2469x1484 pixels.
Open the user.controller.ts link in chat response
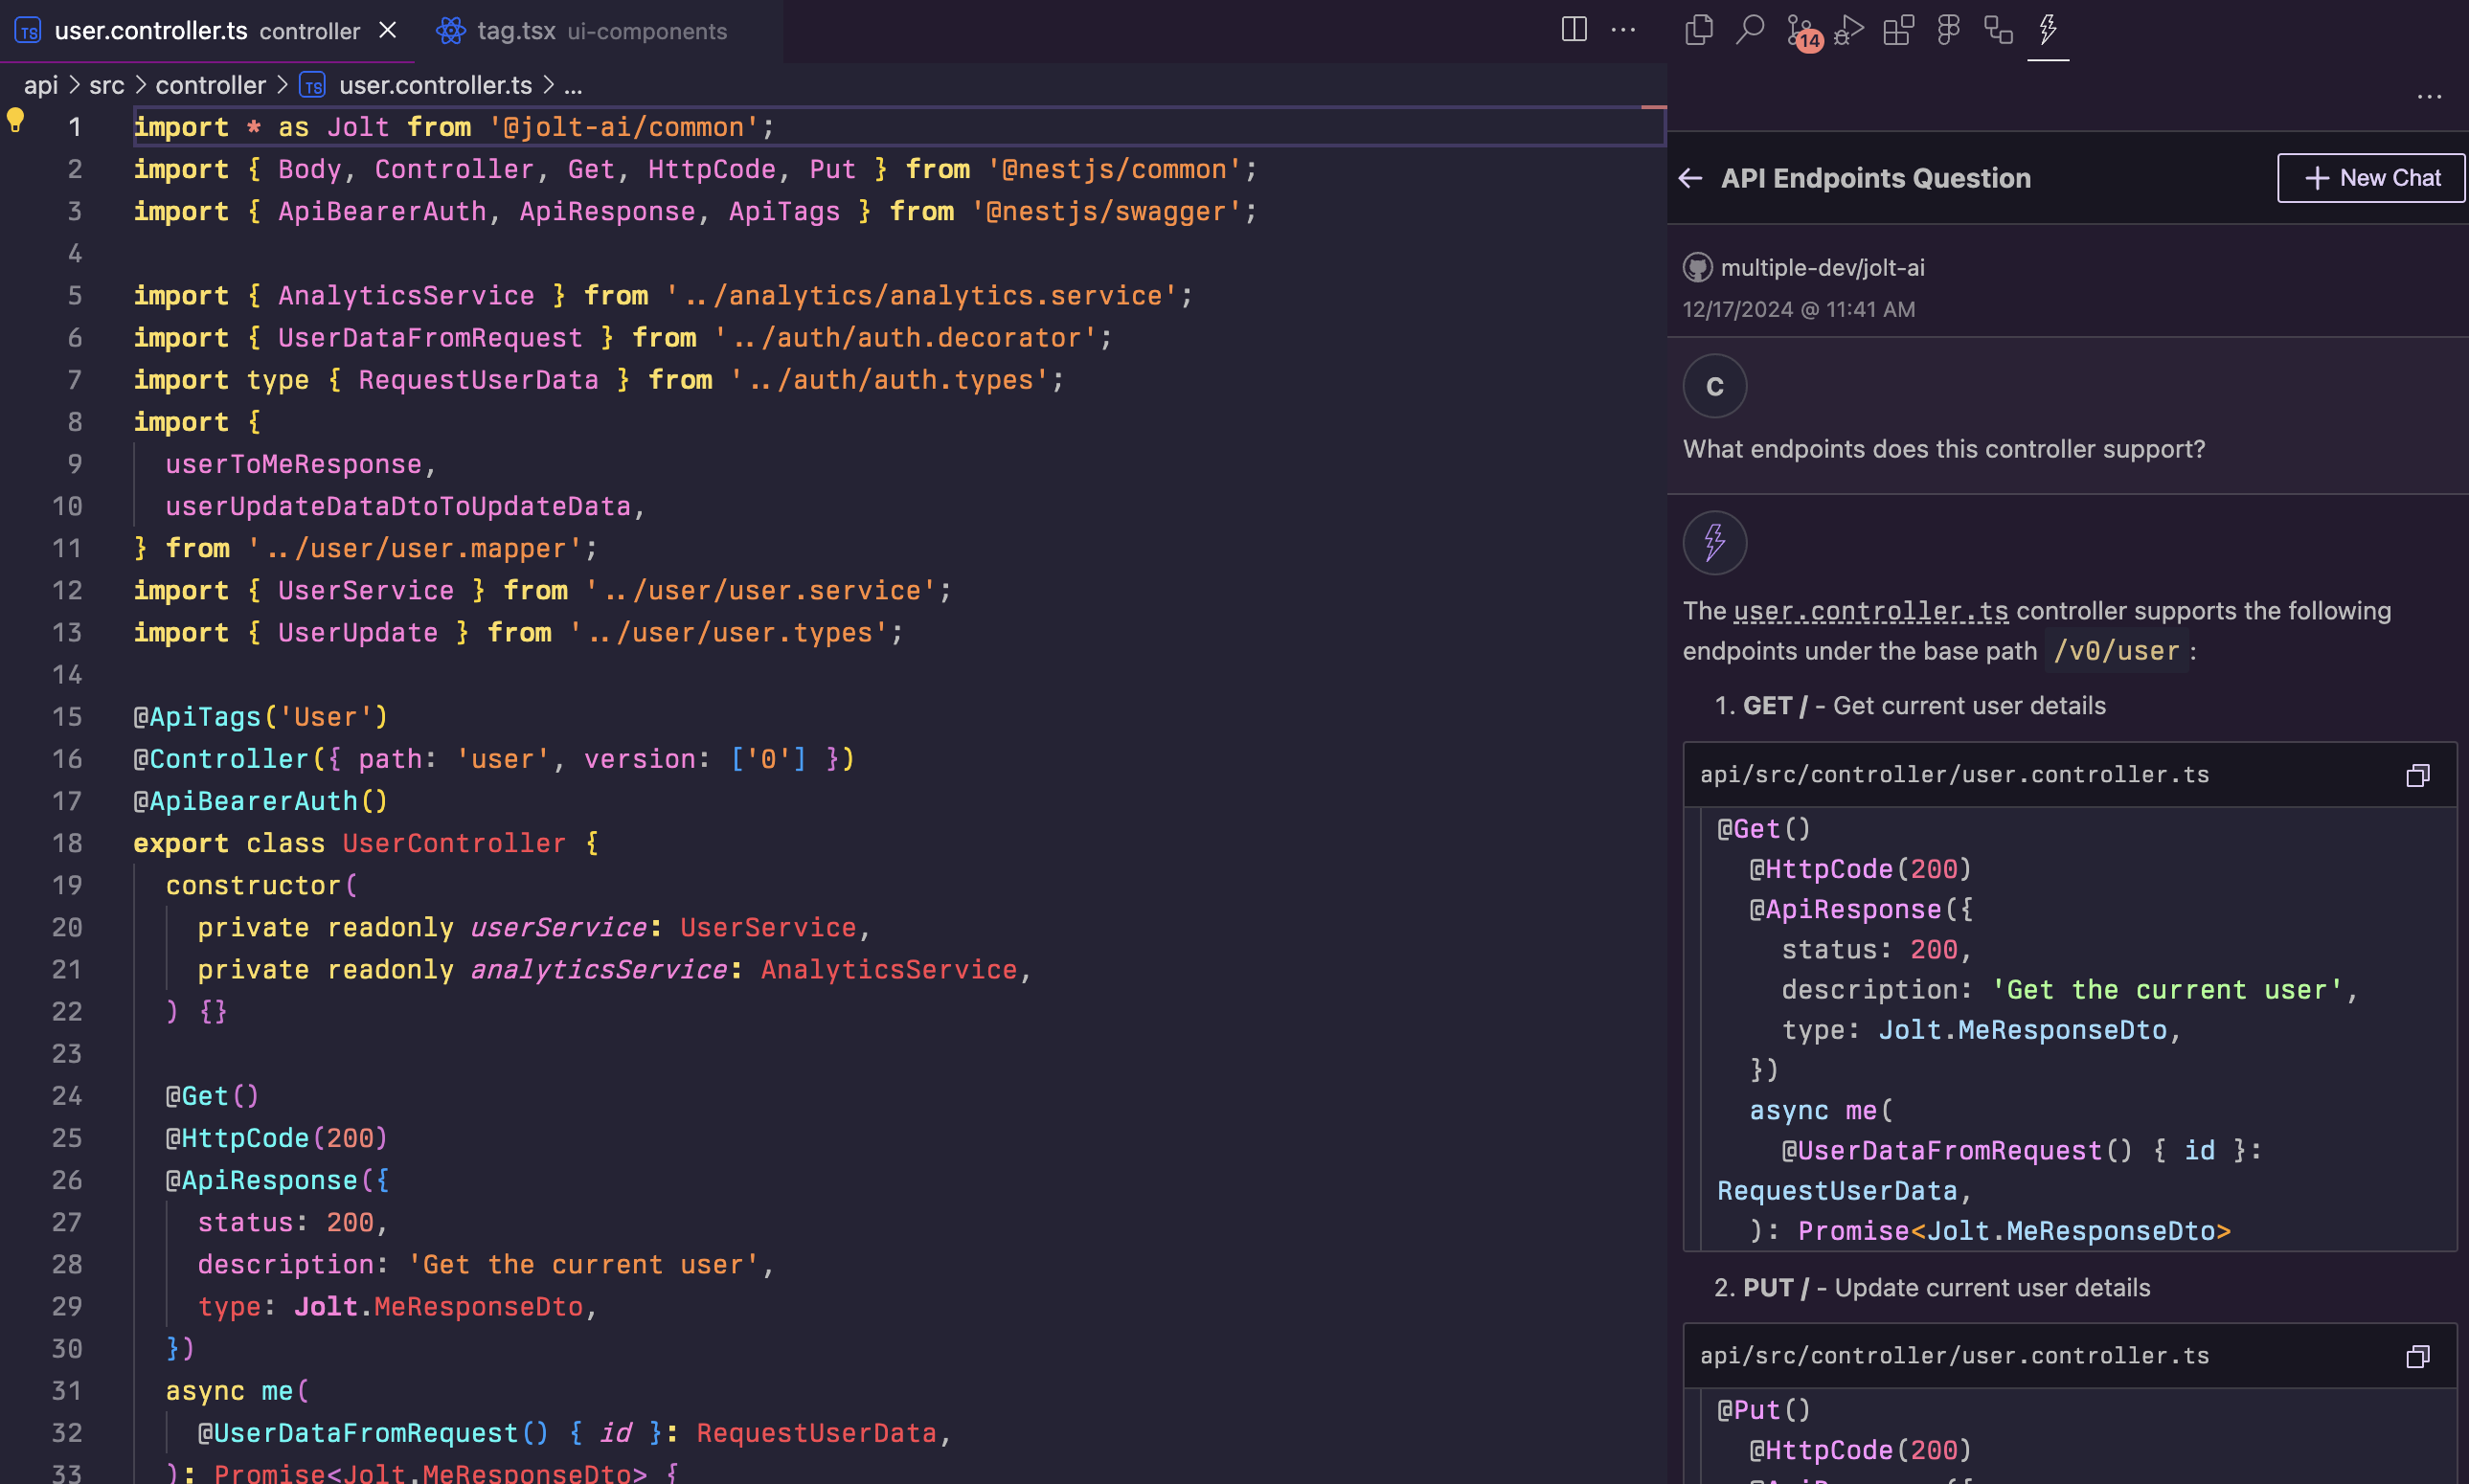pos(1870,611)
